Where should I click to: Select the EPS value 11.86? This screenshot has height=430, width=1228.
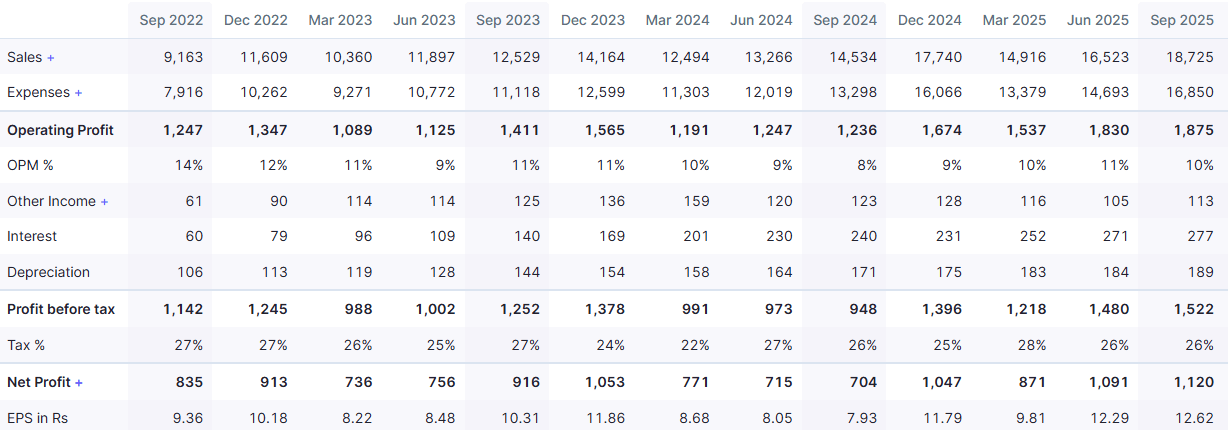(x=605, y=417)
